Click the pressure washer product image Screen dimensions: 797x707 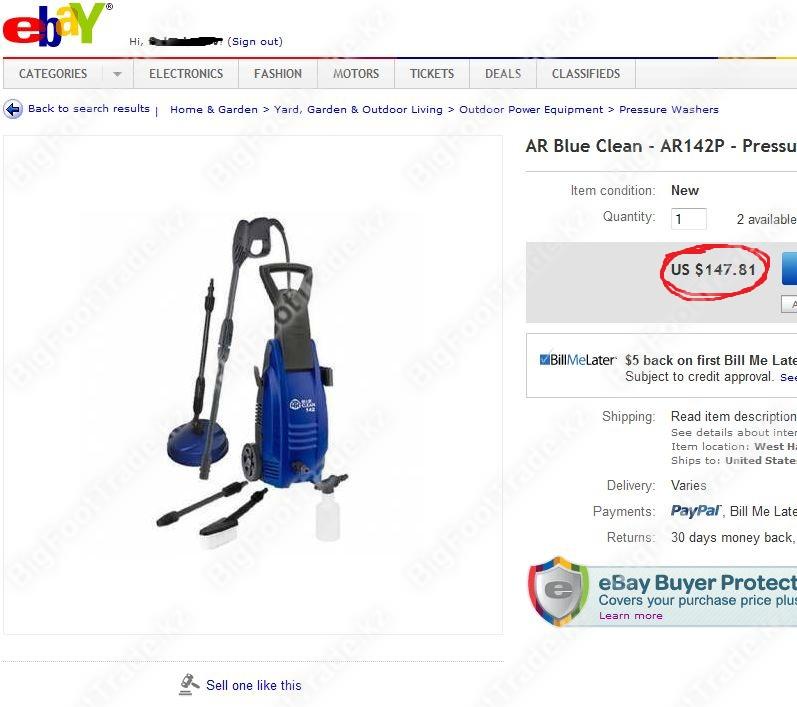[x=253, y=385]
